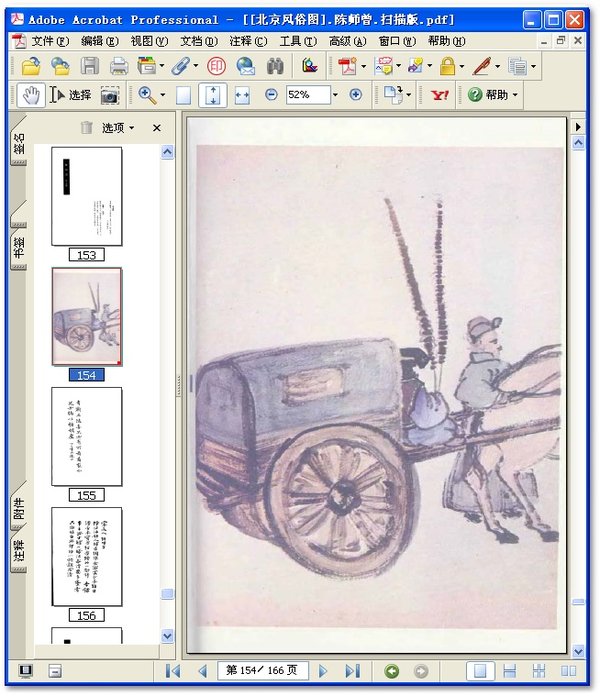
Task: Toggle fit page view
Action: [213, 95]
